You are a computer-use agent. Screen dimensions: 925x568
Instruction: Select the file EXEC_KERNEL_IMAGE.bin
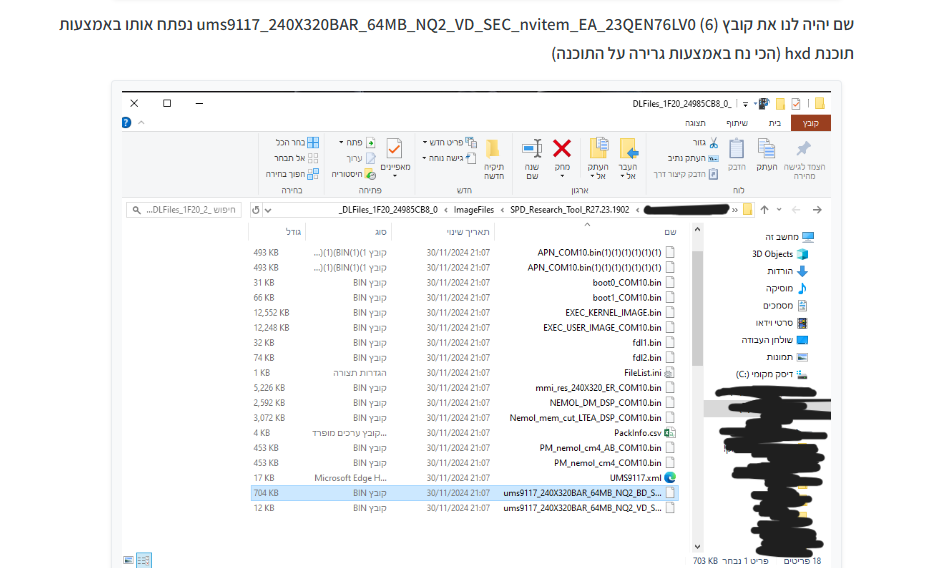pyautogui.click(x=613, y=313)
